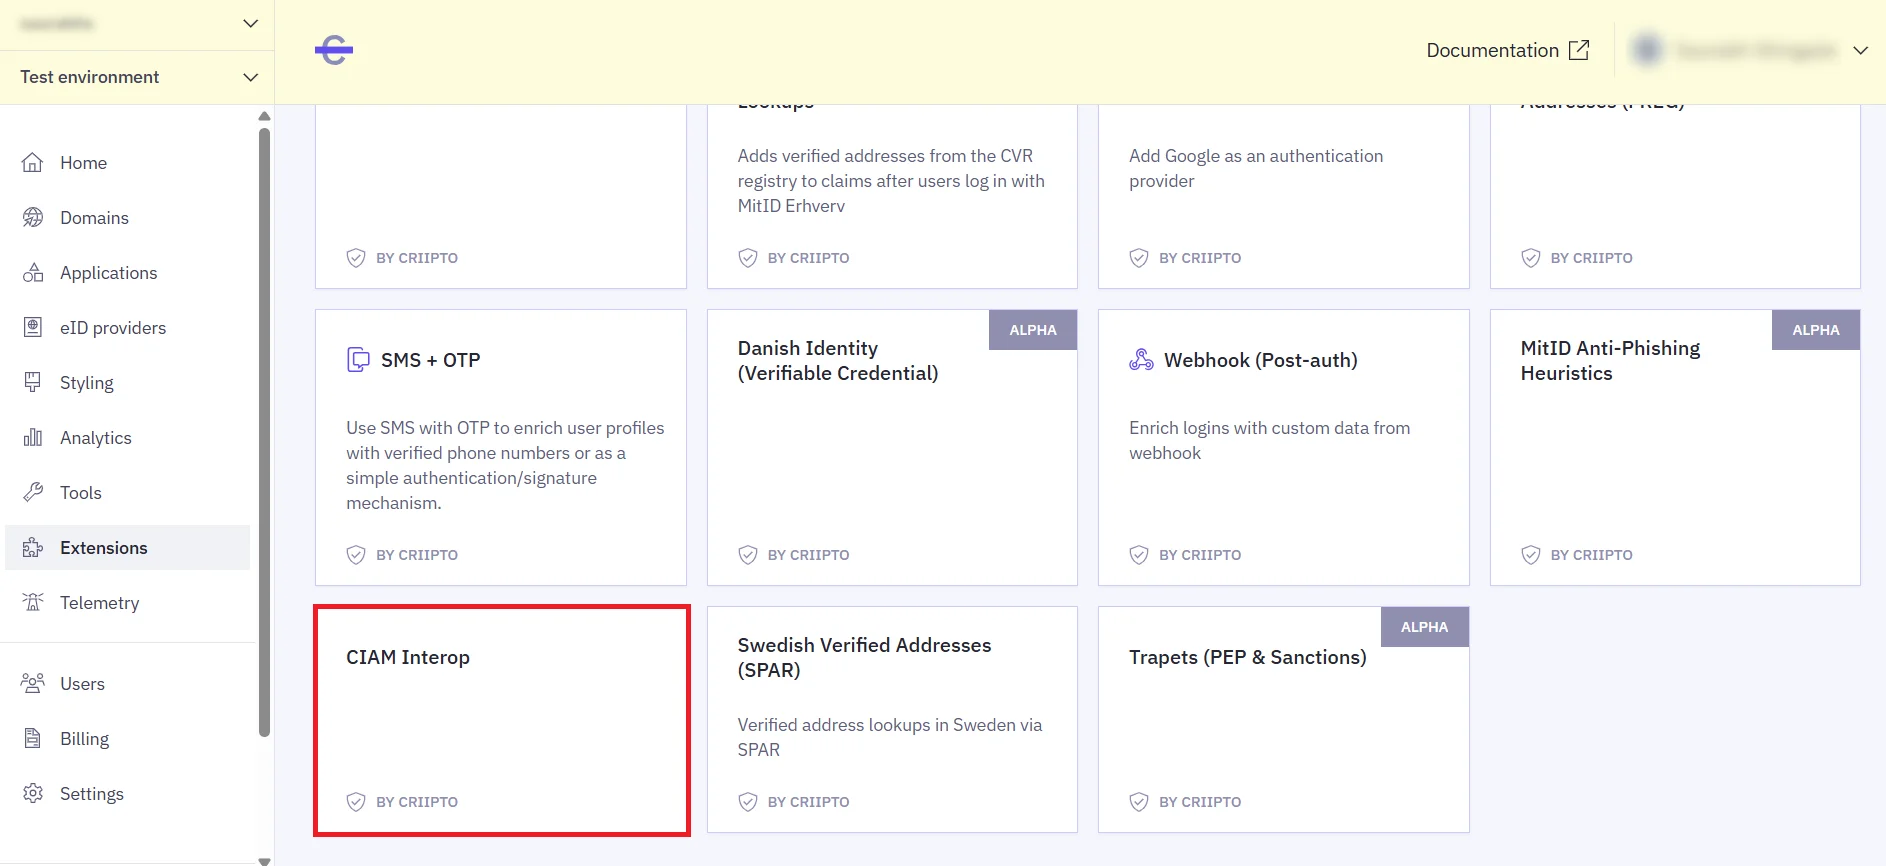
Task: Open Danish Identity (Verifiable Credential) extension
Action: tap(892, 447)
